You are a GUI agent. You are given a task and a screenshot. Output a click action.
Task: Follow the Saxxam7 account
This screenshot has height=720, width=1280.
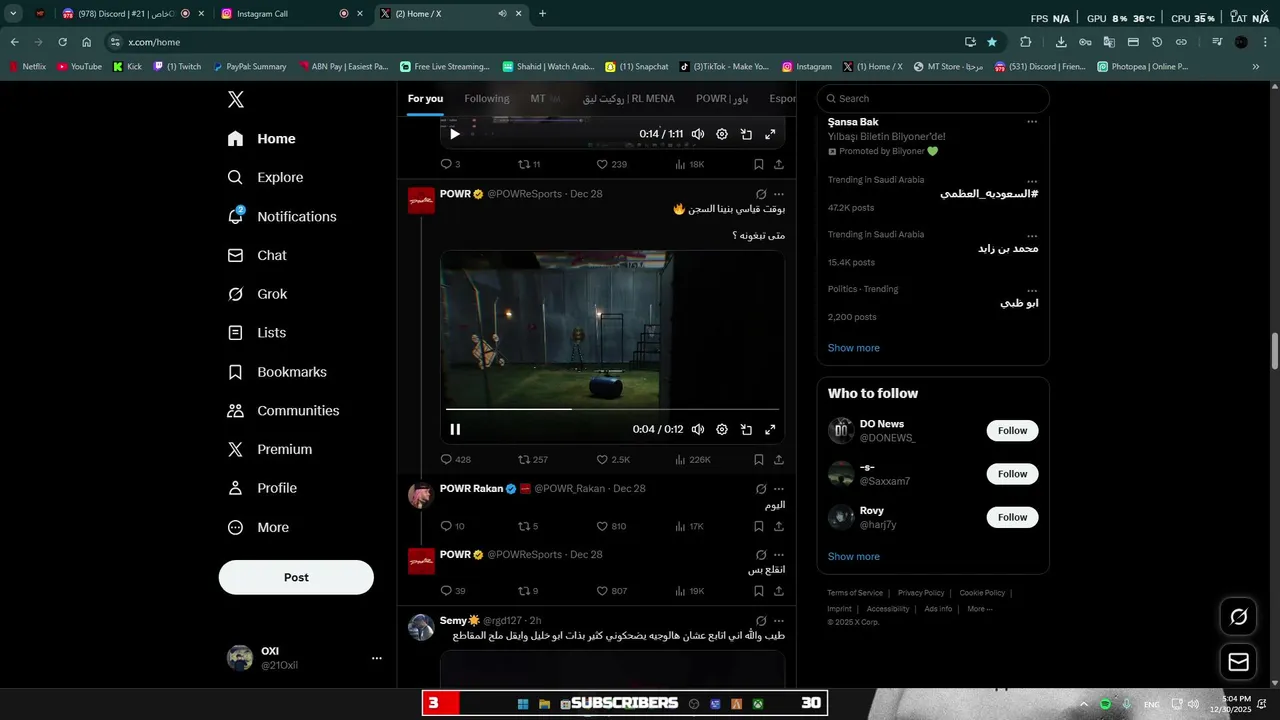(1012, 474)
